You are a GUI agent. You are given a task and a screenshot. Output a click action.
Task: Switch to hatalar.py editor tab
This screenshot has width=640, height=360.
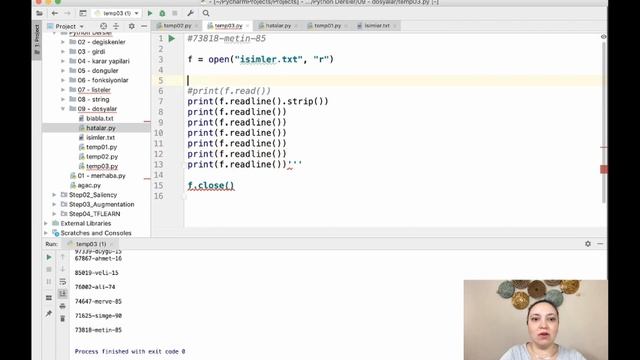[278, 25]
